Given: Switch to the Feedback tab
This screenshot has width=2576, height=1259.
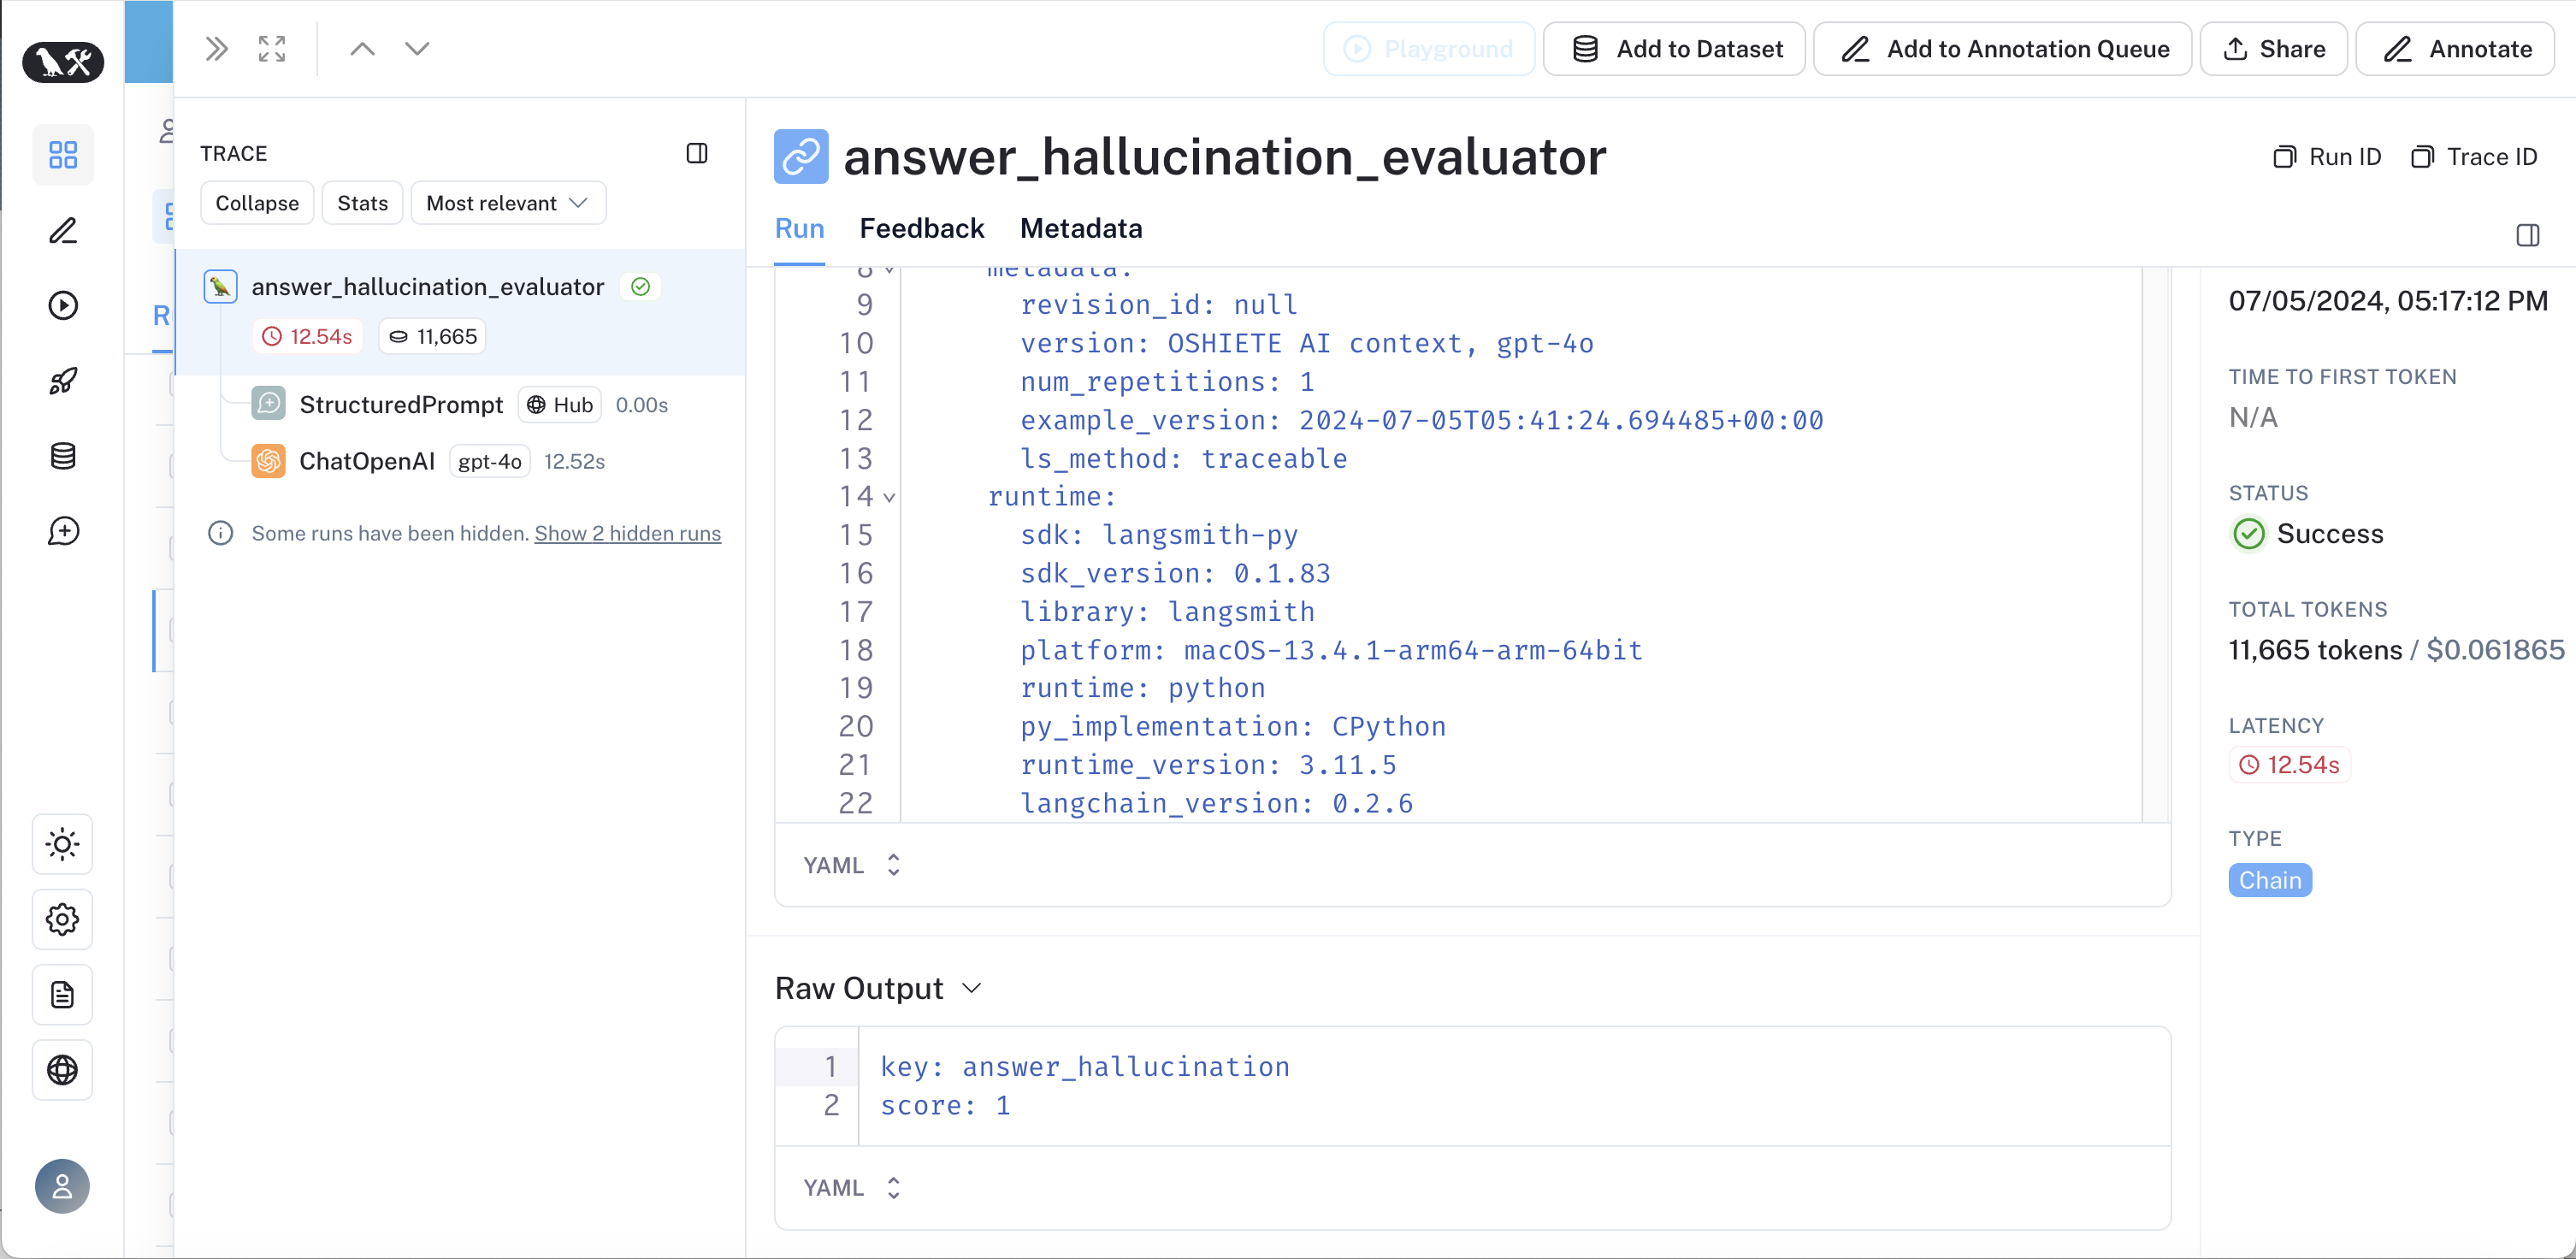Looking at the screenshot, I should tap(922, 229).
